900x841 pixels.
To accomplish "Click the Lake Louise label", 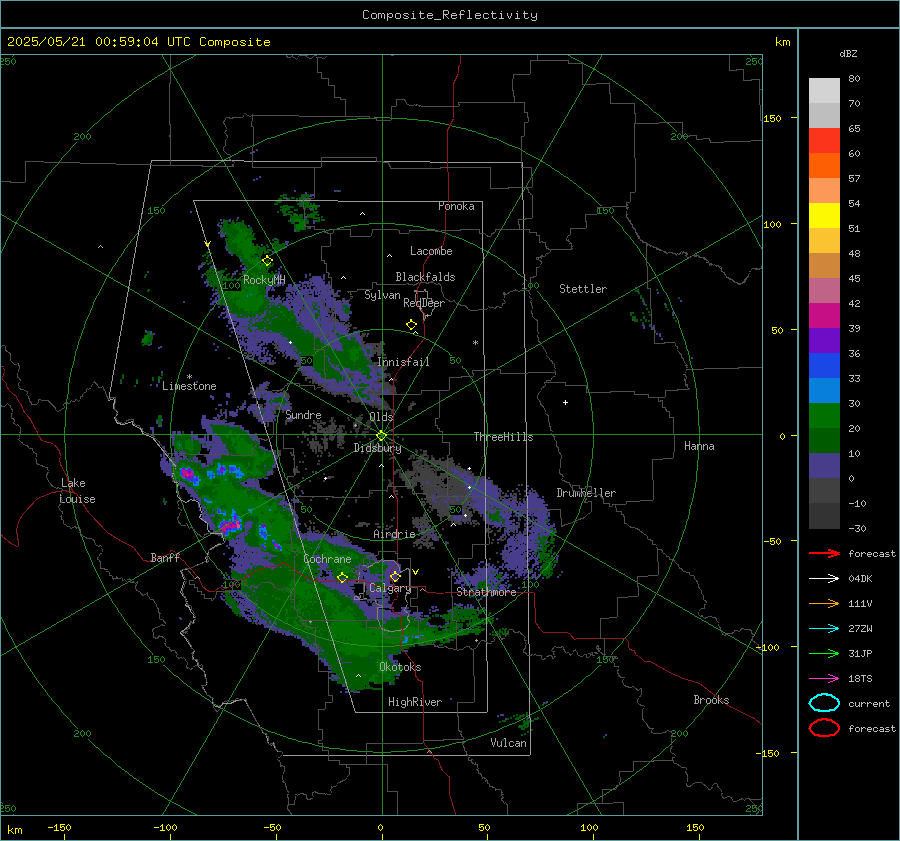I will point(77,491).
